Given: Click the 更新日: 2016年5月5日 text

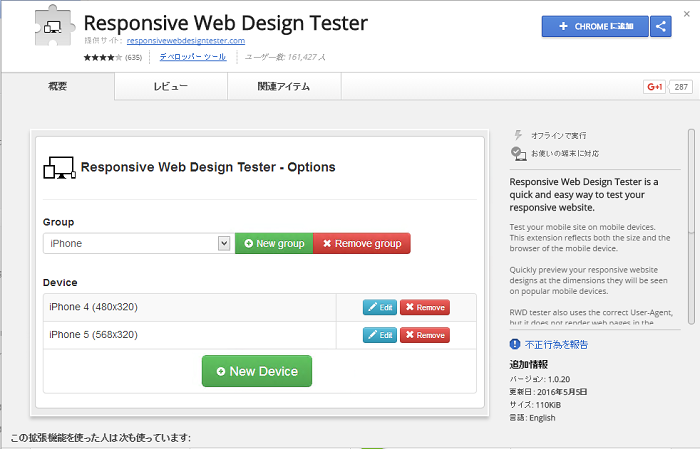Looking at the screenshot, I should [x=548, y=392].
